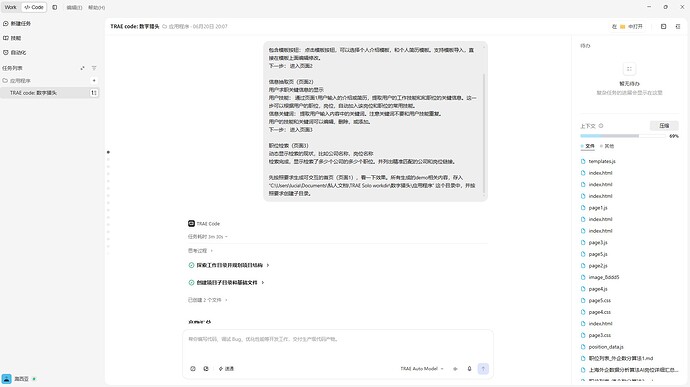Click second circular icon in input toolbar
This screenshot has height=387, width=690.
click(x=206, y=369)
